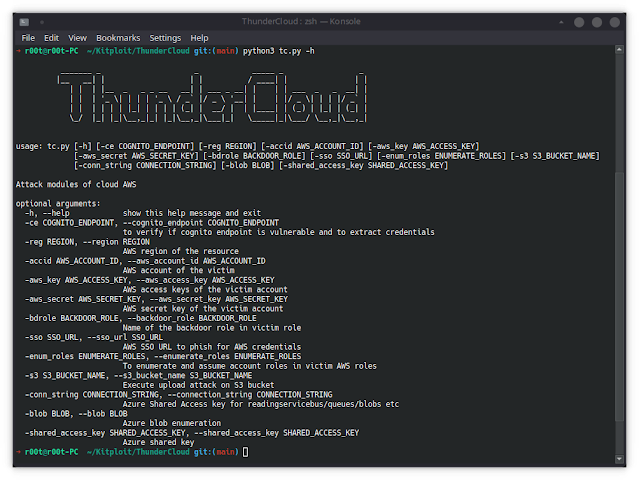This screenshot has width=639, height=480.
Task: Click 'AWS secret key of the victim account'
Action: click(x=203, y=309)
